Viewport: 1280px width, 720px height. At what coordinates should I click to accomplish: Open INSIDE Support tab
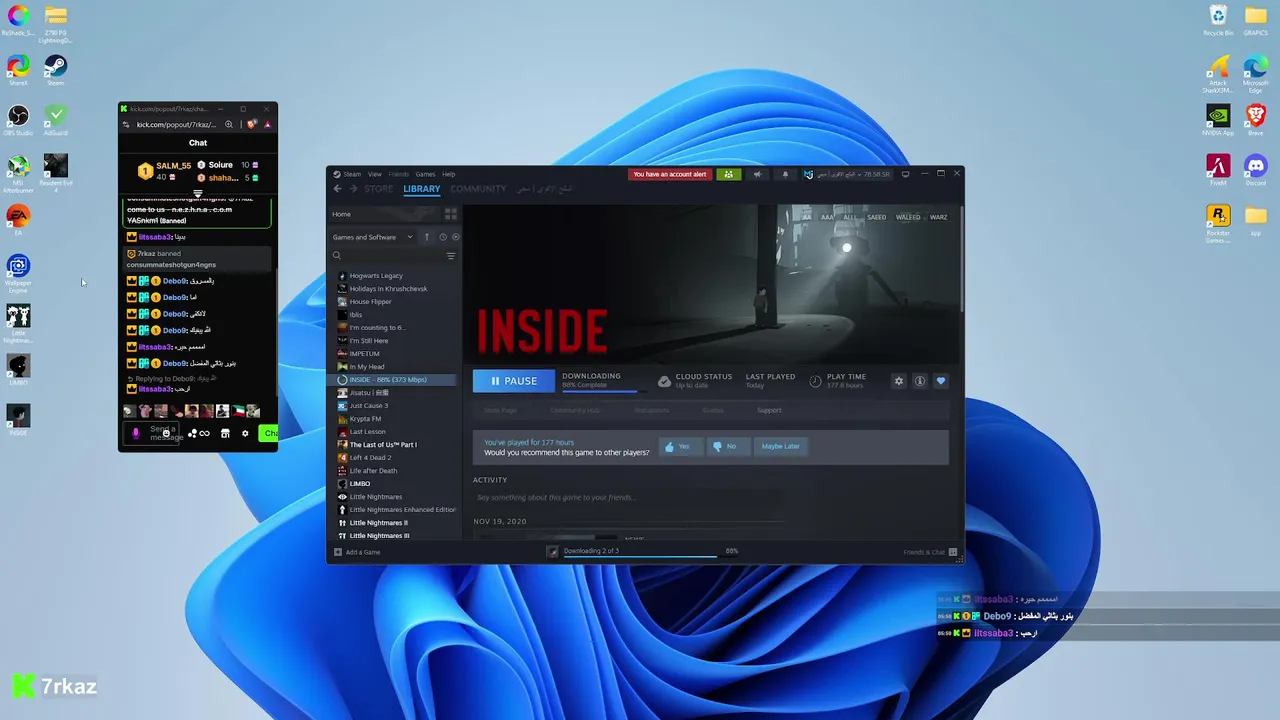pyautogui.click(x=769, y=410)
